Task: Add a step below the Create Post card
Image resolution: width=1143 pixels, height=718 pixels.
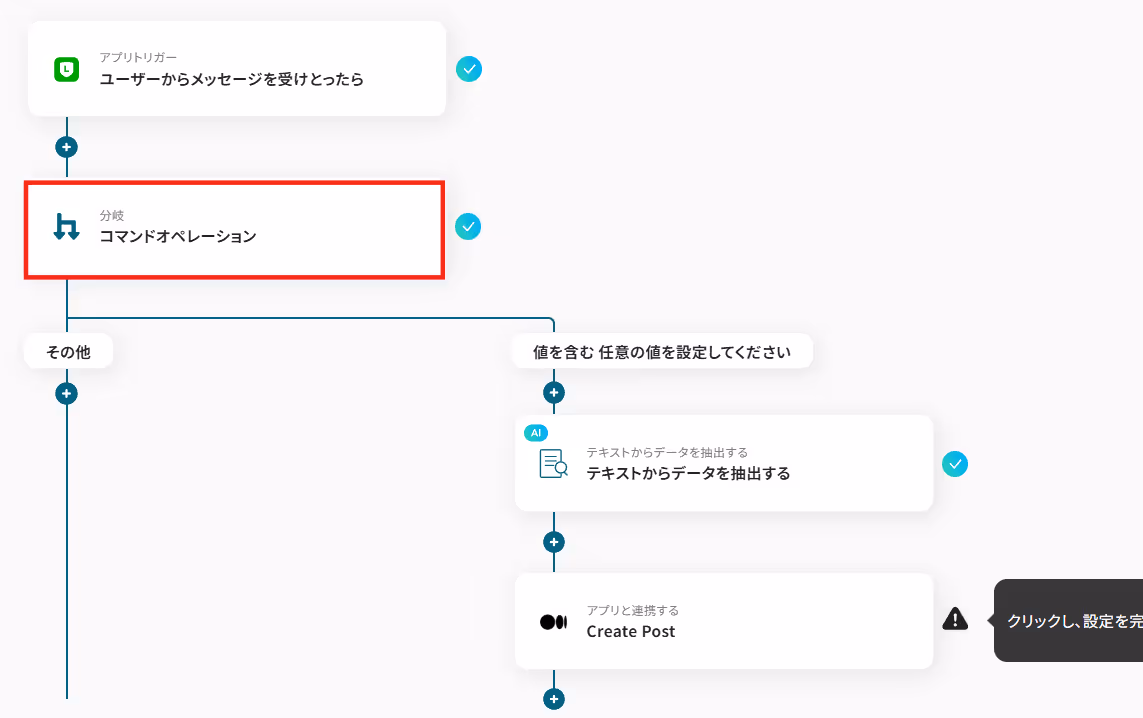Action: point(554,699)
